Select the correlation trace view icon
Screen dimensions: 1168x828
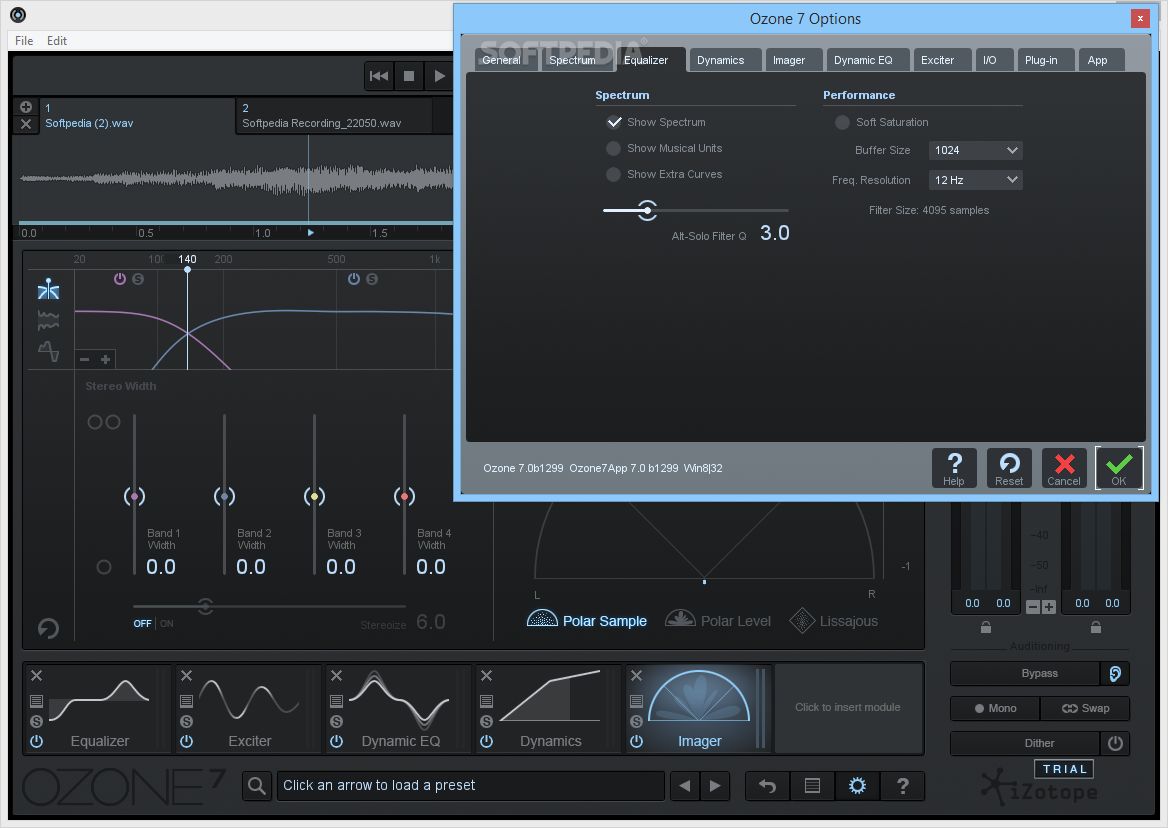tap(48, 351)
